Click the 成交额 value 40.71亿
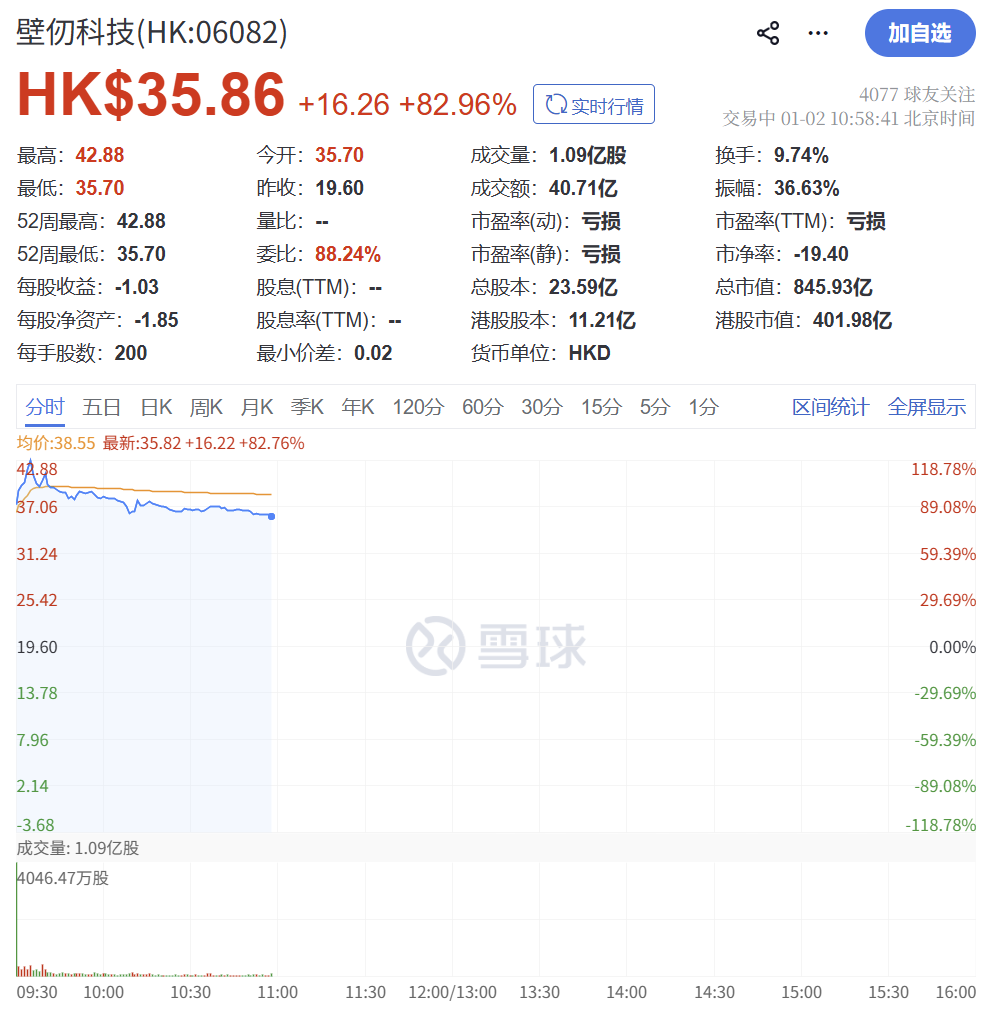Image resolution: width=998 pixels, height=1016 pixels. tap(583, 188)
